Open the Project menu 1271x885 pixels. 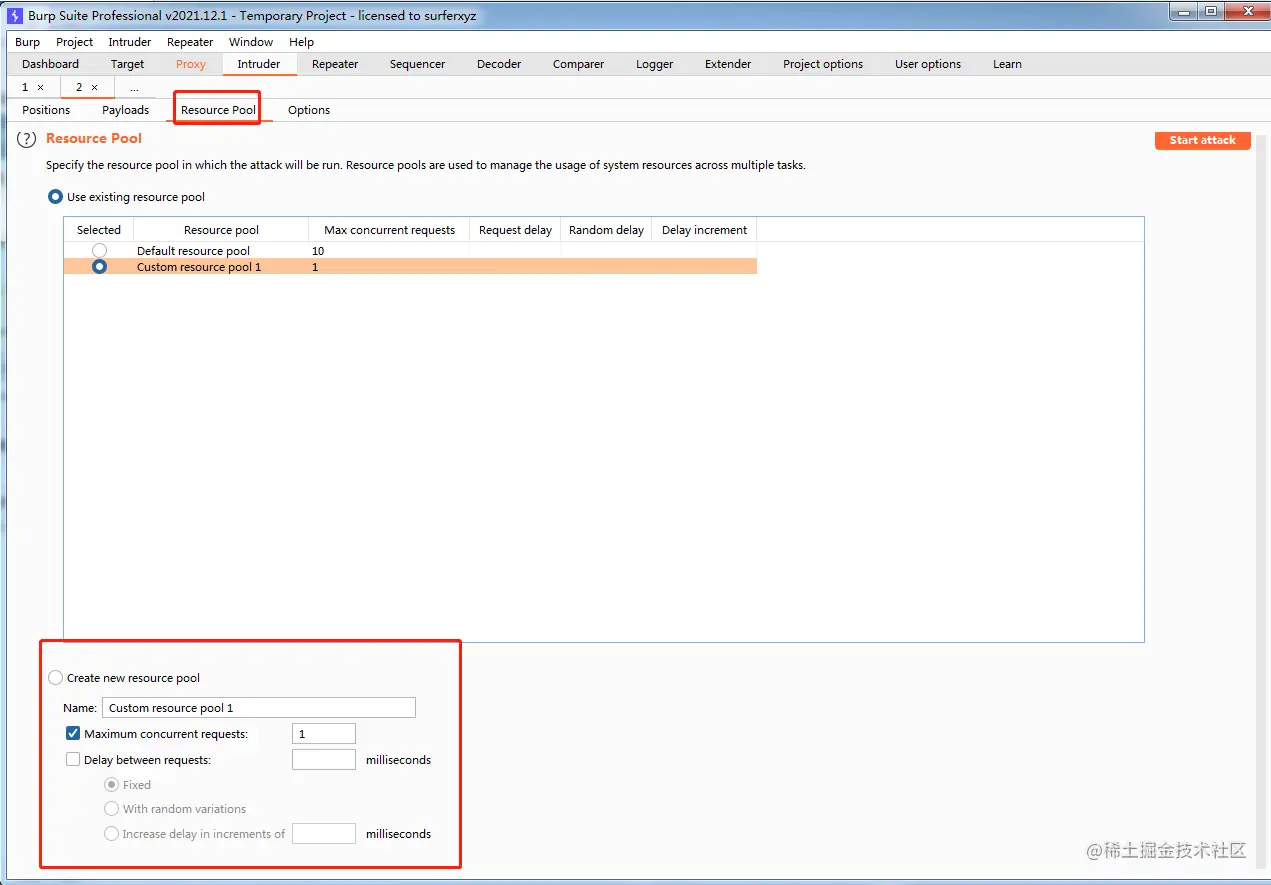tap(74, 42)
